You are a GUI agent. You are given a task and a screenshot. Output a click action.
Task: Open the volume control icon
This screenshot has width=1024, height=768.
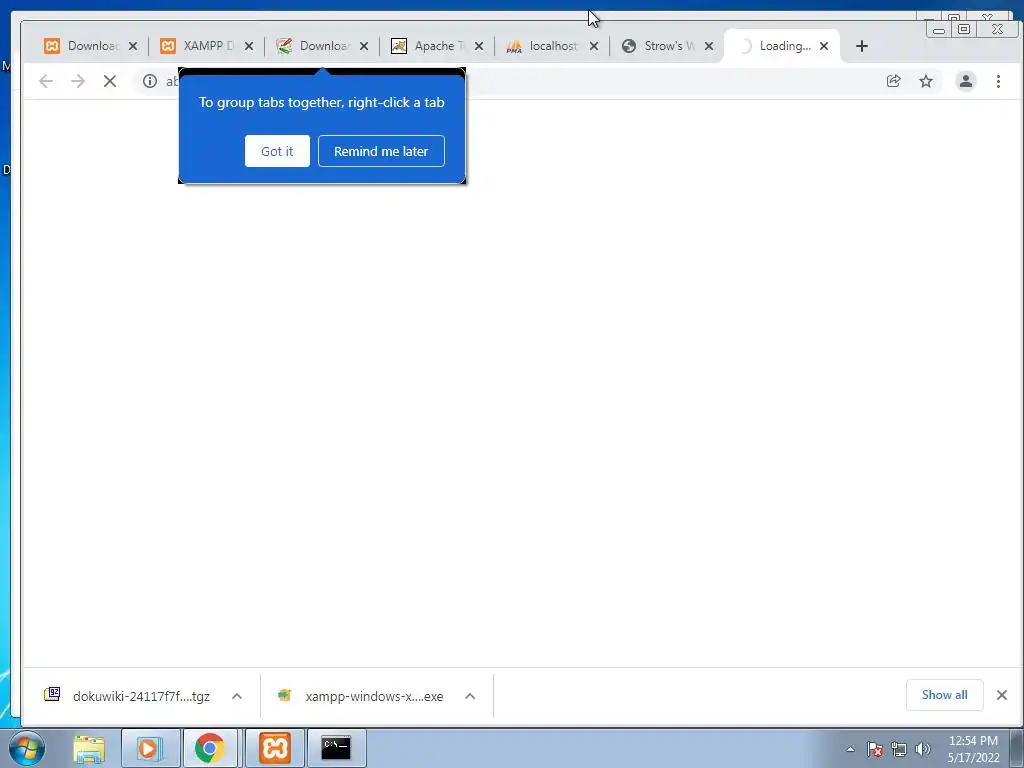pyautogui.click(x=923, y=749)
